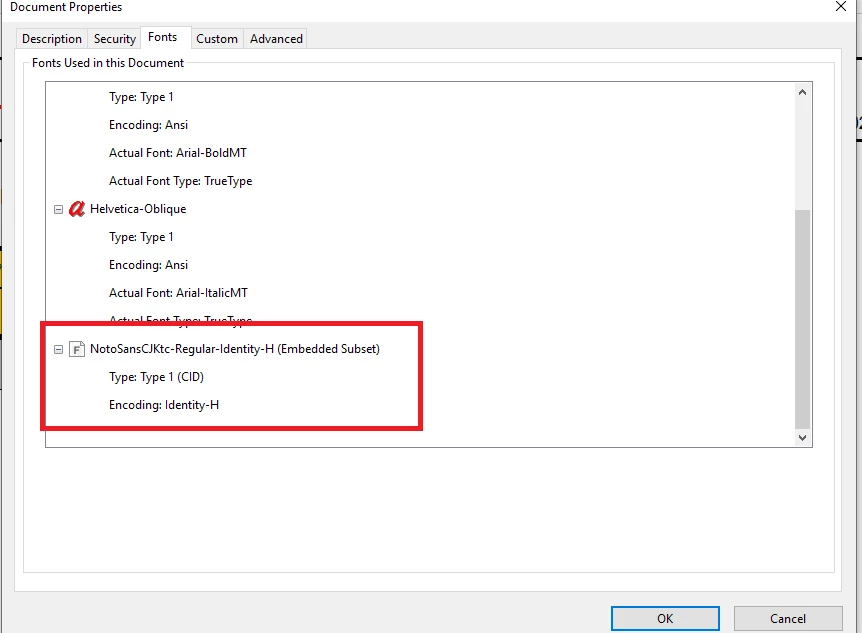The height and width of the screenshot is (633, 862).
Task: Open the Description tab
Action: 52,38
